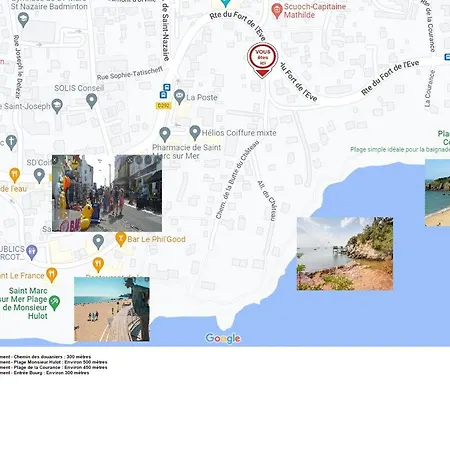
Task: Click the 'All. du Château' street name
Action: [267, 201]
